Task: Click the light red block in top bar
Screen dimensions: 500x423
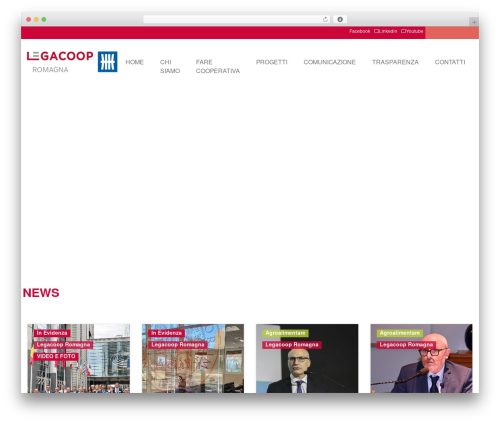Action: click(x=452, y=33)
